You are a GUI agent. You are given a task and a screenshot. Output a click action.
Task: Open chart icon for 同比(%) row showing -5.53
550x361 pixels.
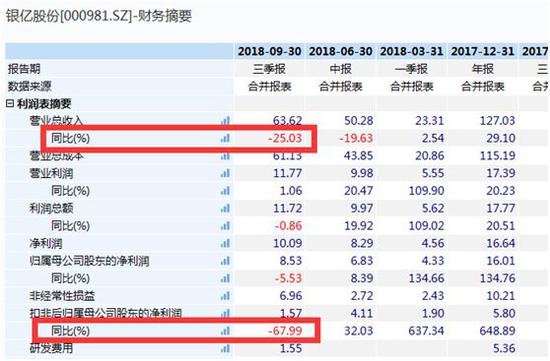point(225,279)
